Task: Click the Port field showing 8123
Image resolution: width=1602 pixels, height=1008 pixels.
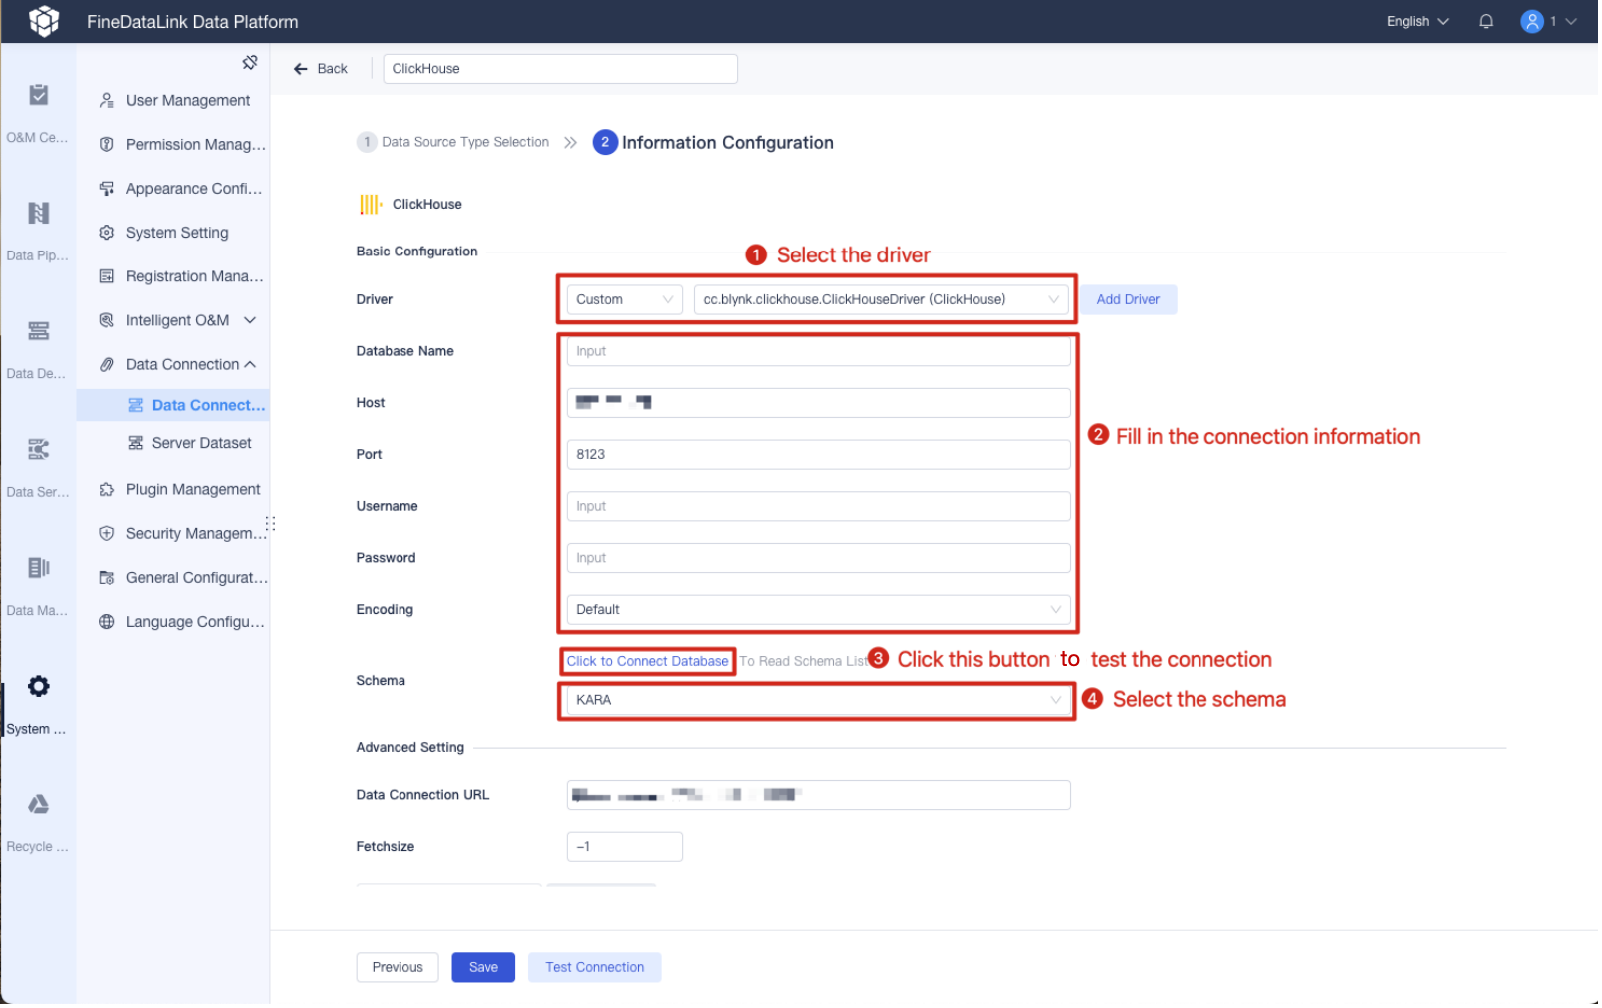Action: 820,455
